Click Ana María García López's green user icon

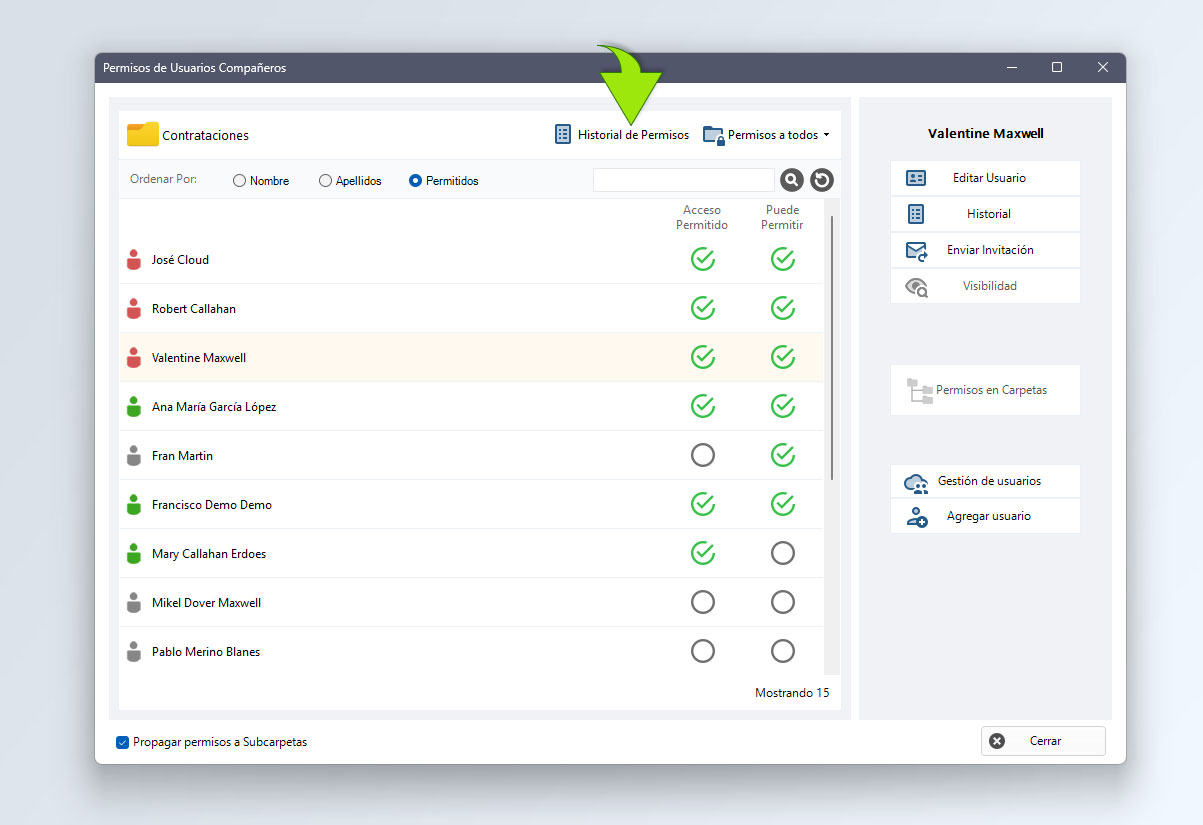[134, 407]
